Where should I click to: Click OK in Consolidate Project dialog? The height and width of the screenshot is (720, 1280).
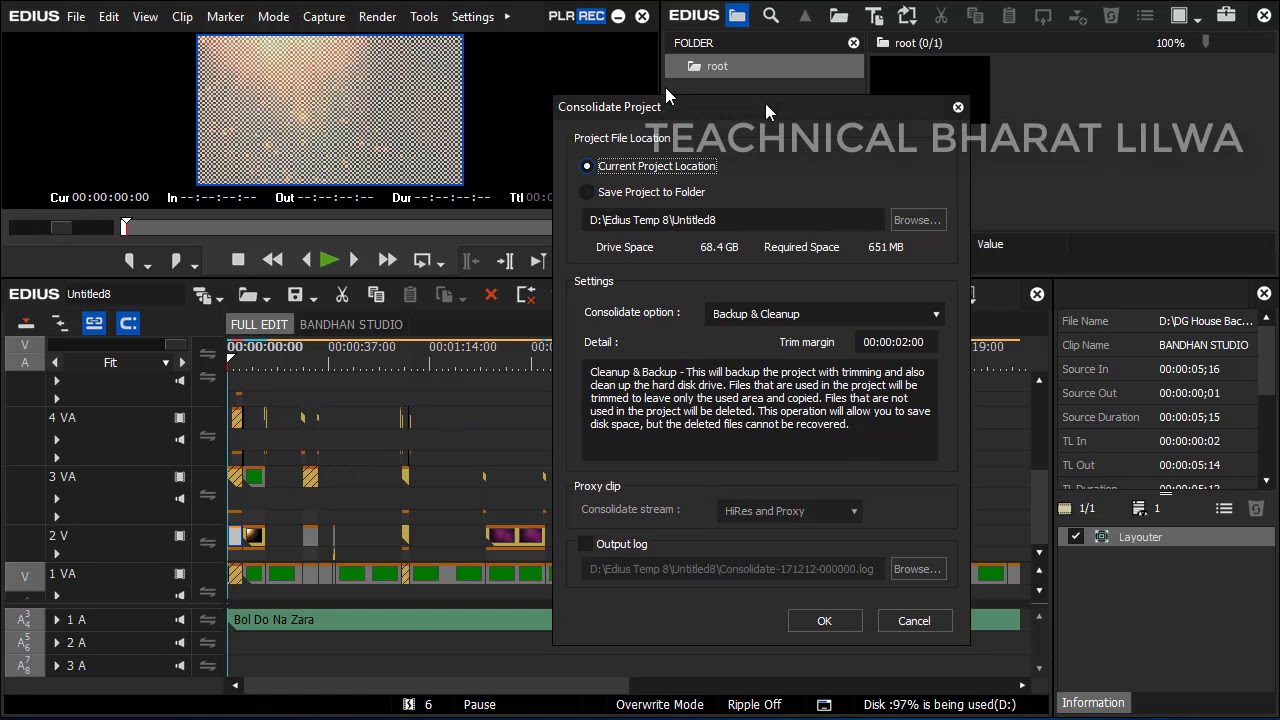tap(824, 621)
